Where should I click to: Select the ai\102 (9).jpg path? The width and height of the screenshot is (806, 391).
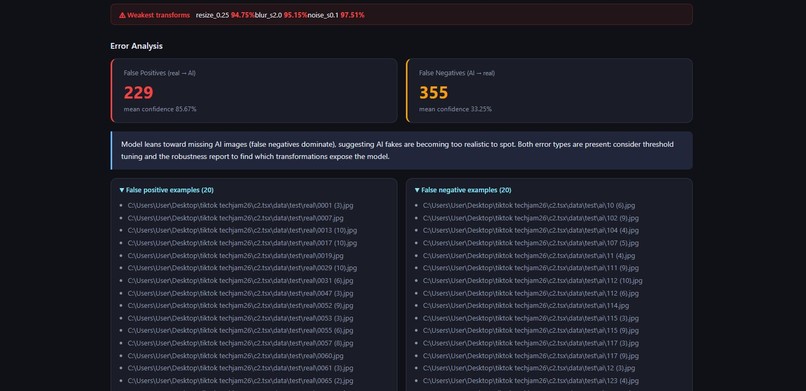pos(531,218)
